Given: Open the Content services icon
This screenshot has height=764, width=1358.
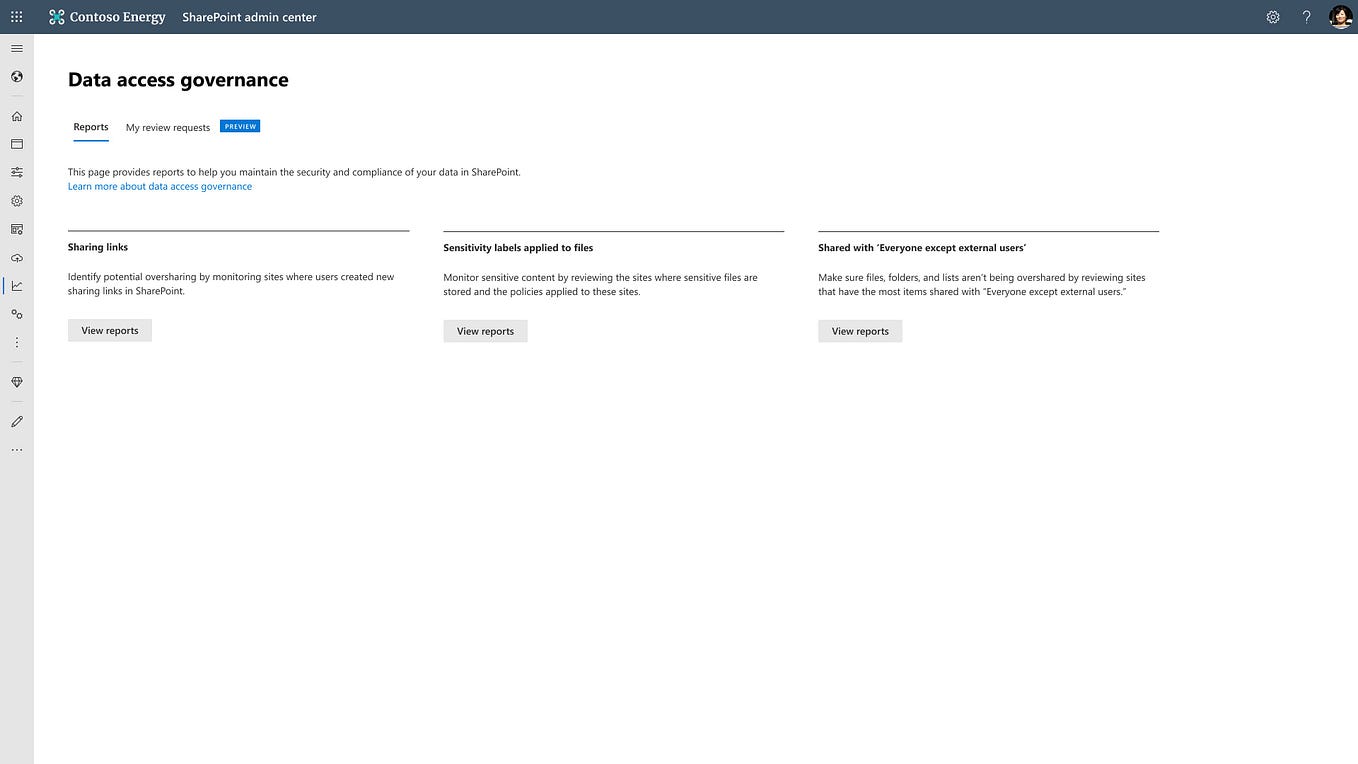Looking at the screenshot, I should pos(16,229).
